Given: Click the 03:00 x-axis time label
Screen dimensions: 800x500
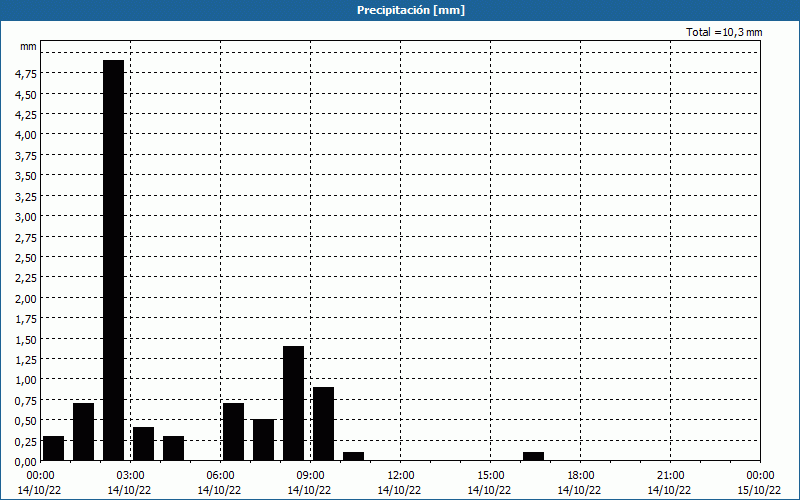Looking at the screenshot, I should click(130, 476).
